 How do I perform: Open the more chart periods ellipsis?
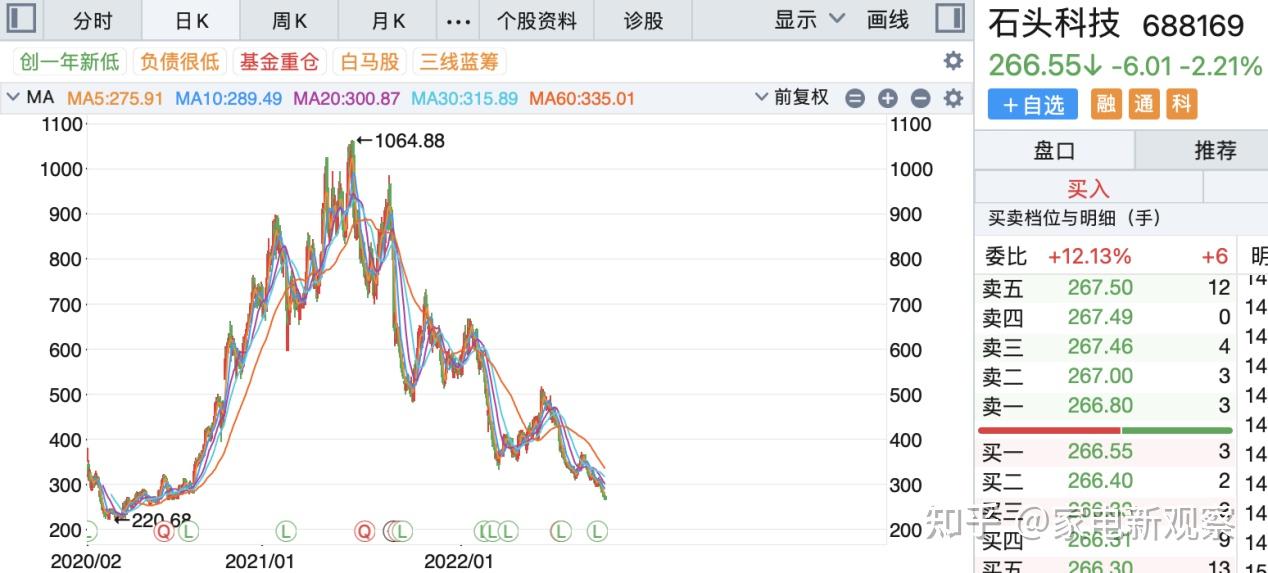coord(458,21)
